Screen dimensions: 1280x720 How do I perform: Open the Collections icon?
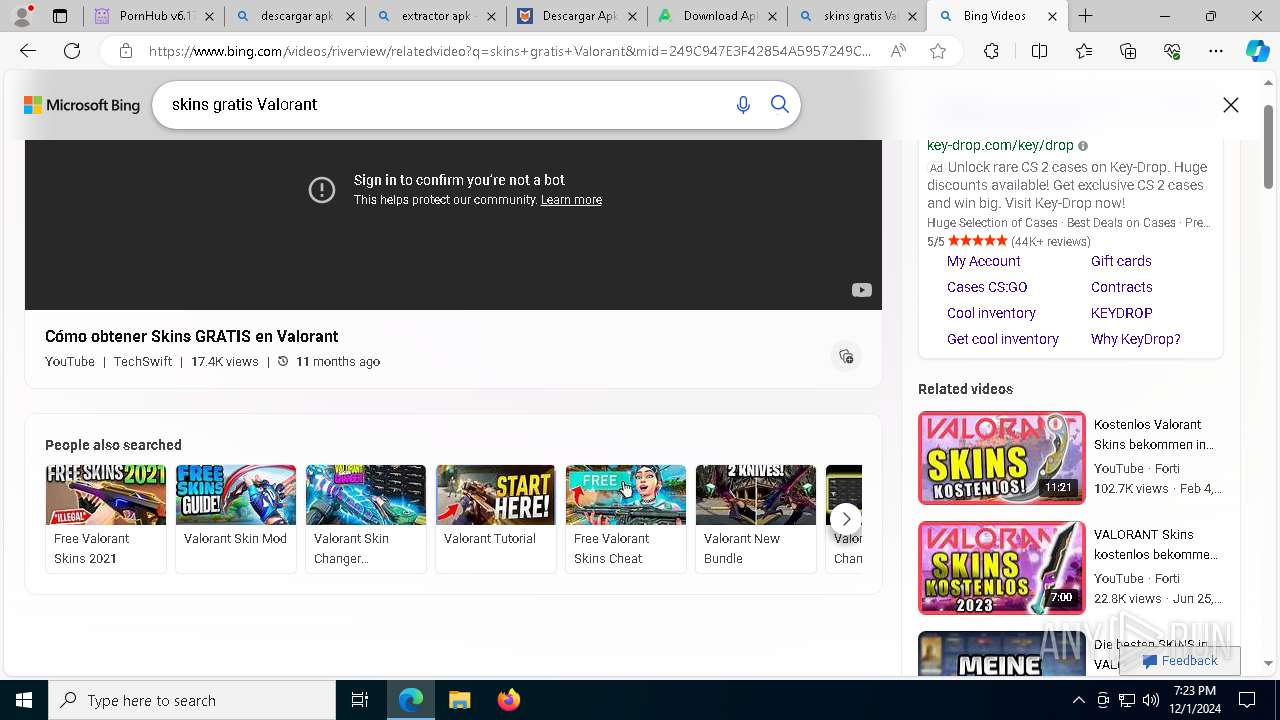pos(1128,51)
